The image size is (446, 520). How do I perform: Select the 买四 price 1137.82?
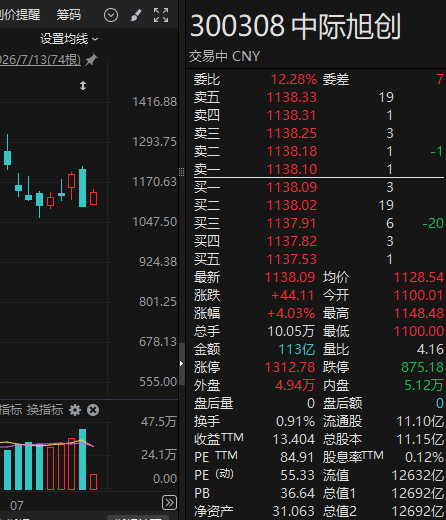(292, 241)
